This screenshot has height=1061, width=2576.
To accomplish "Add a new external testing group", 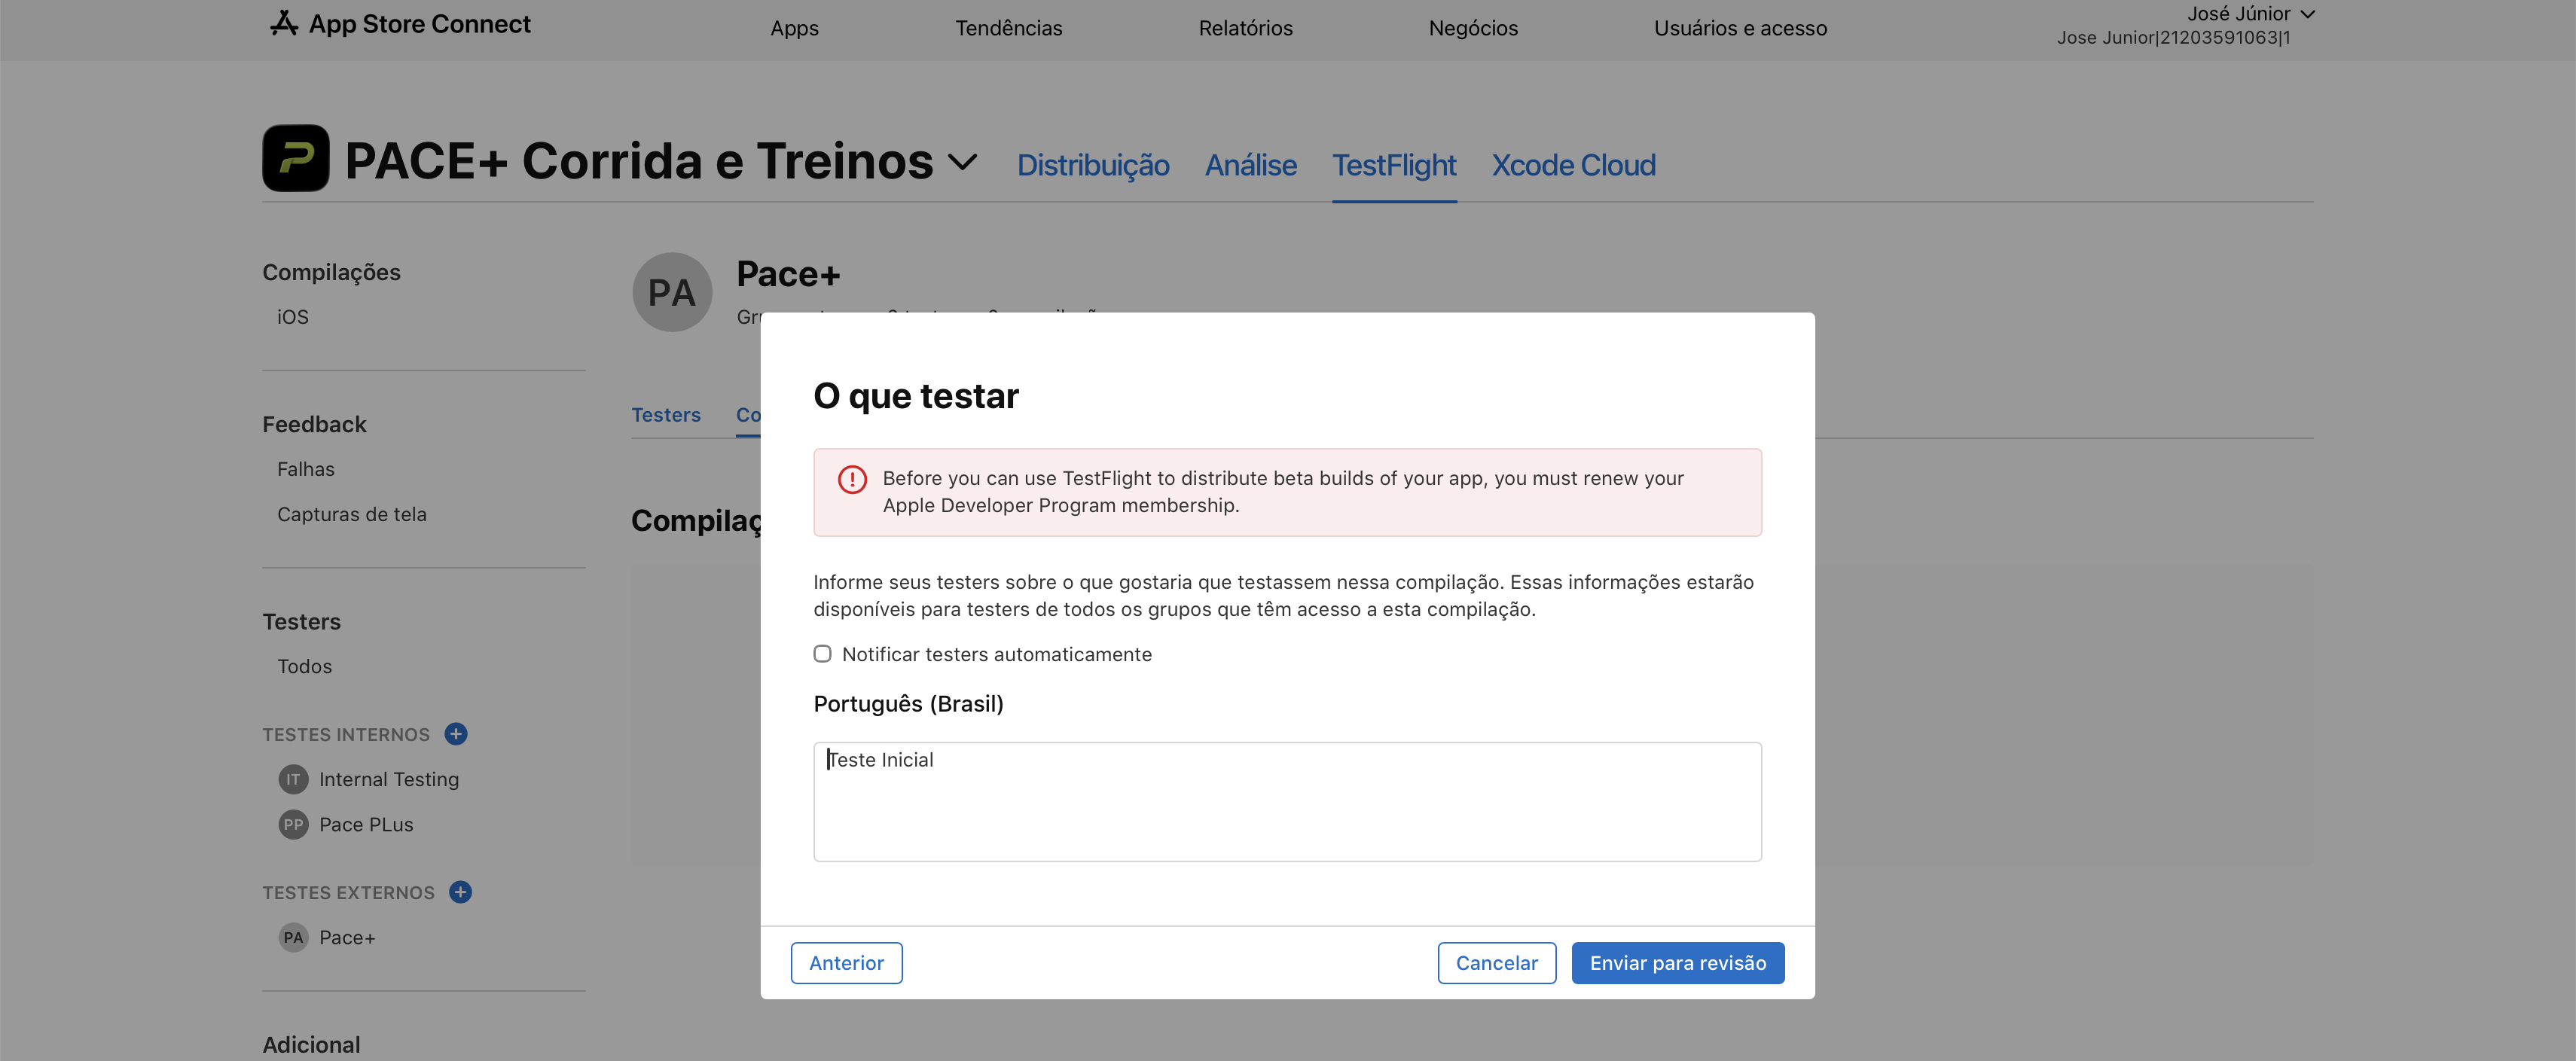I will pyautogui.click(x=460, y=892).
